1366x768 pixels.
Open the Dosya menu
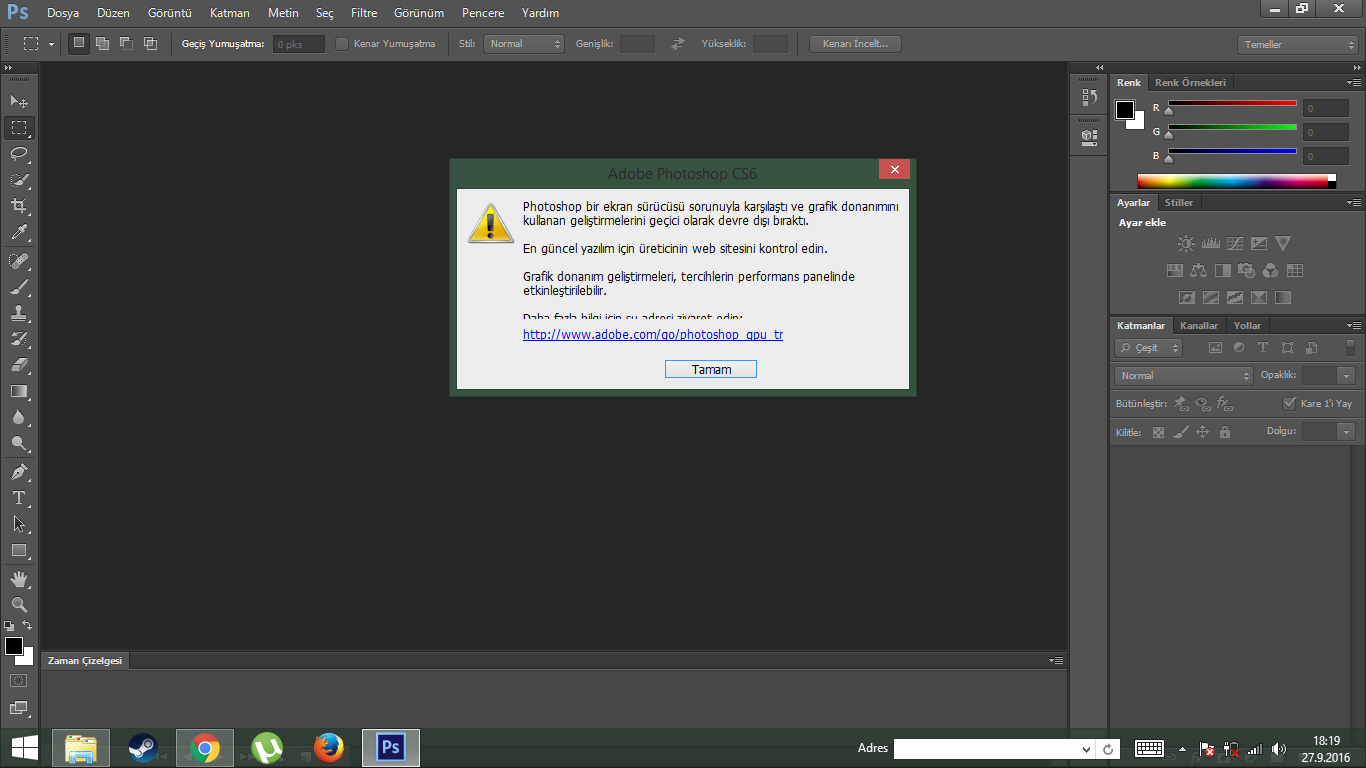[x=63, y=13]
